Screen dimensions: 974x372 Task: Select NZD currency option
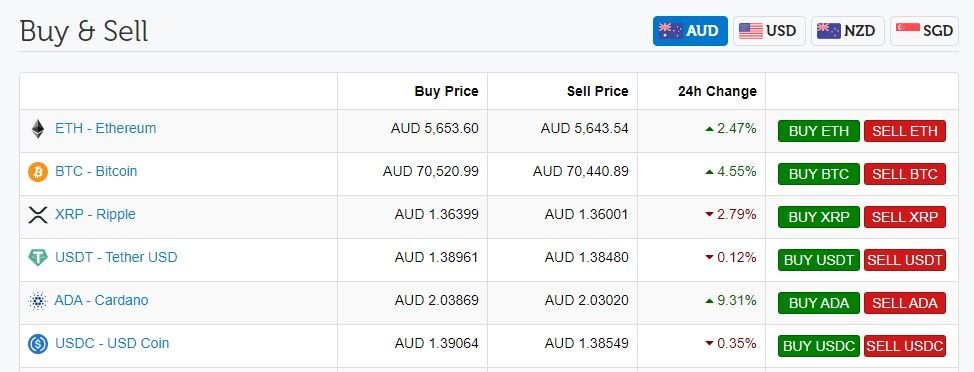pos(847,31)
